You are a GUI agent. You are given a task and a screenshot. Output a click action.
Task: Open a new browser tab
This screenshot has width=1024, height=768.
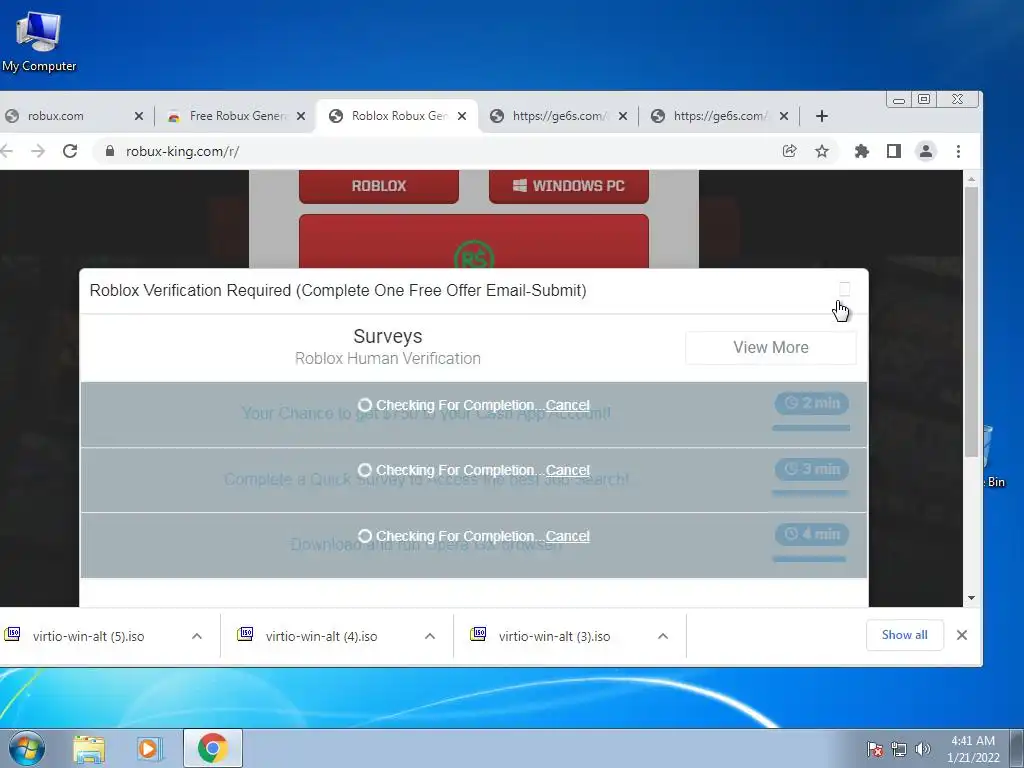(822, 116)
